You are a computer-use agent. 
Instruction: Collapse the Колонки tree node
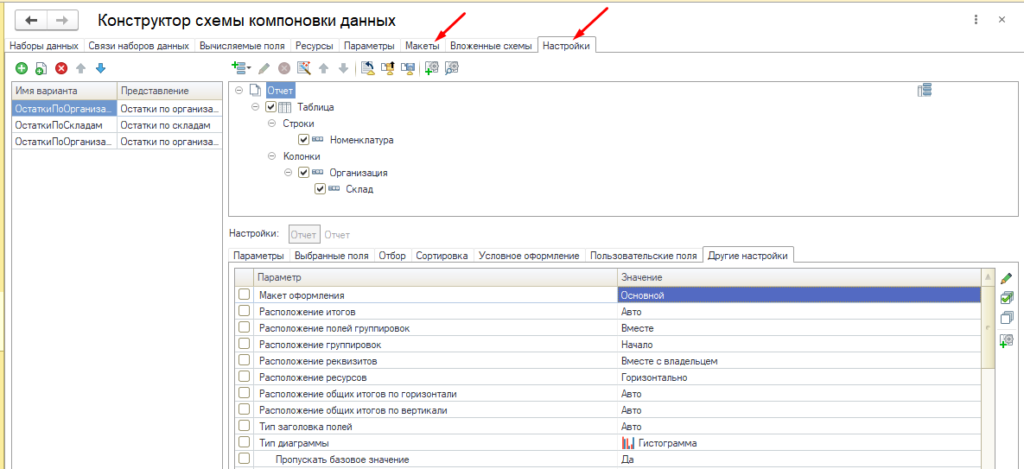pos(272,157)
